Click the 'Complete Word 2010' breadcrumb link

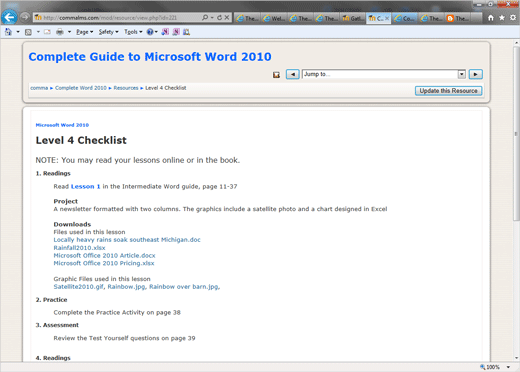pyautogui.click(x=81, y=88)
